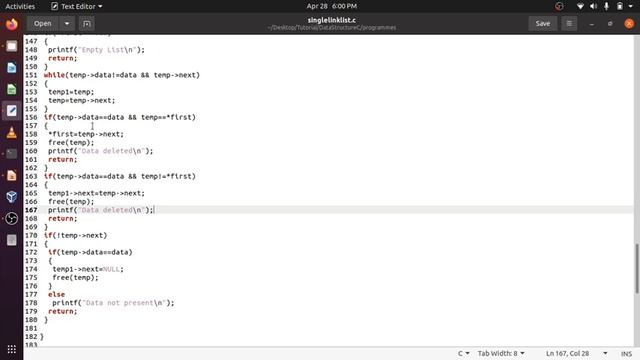Launch LibreOffice Calc from dock
640x360 pixels.
click(x=11, y=89)
